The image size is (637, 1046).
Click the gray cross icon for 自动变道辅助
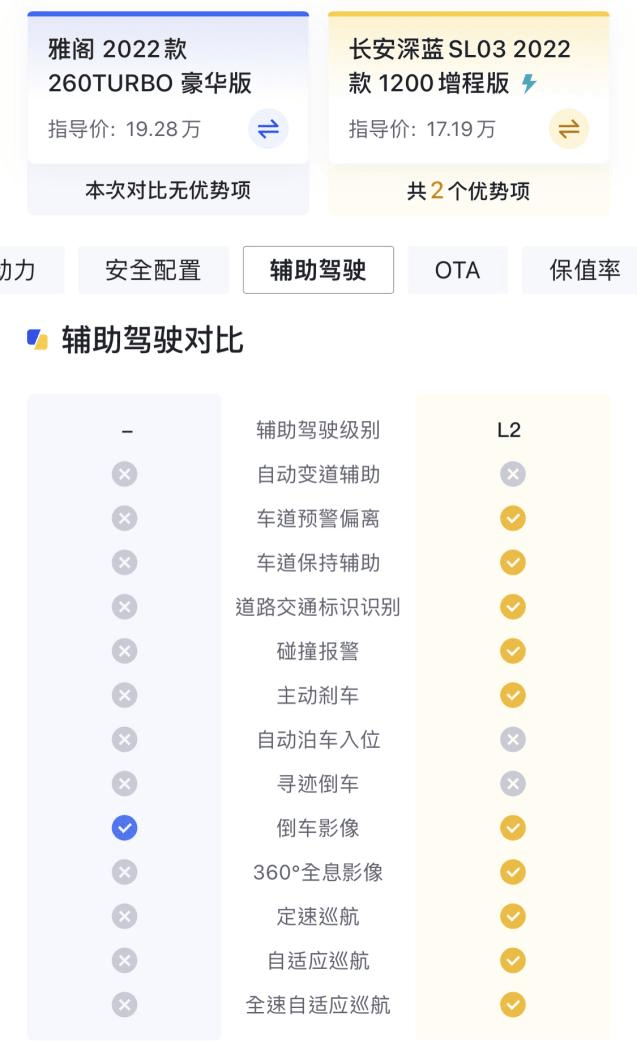[x=124, y=474]
